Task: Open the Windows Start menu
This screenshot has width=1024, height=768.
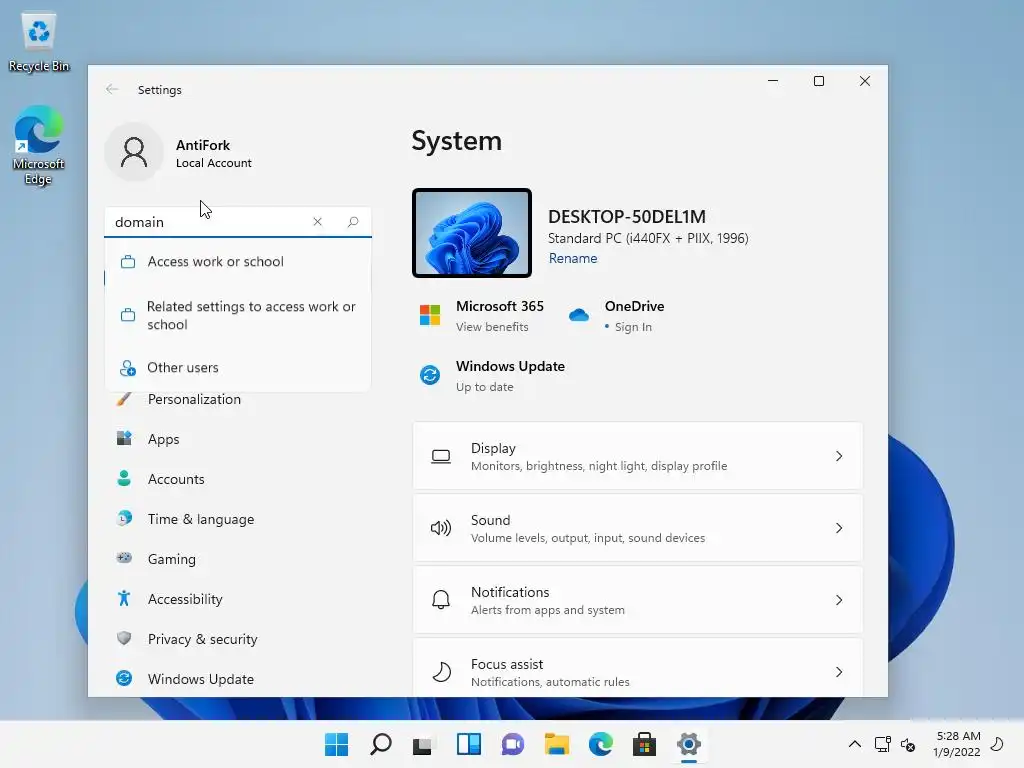Action: tap(336, 744)
